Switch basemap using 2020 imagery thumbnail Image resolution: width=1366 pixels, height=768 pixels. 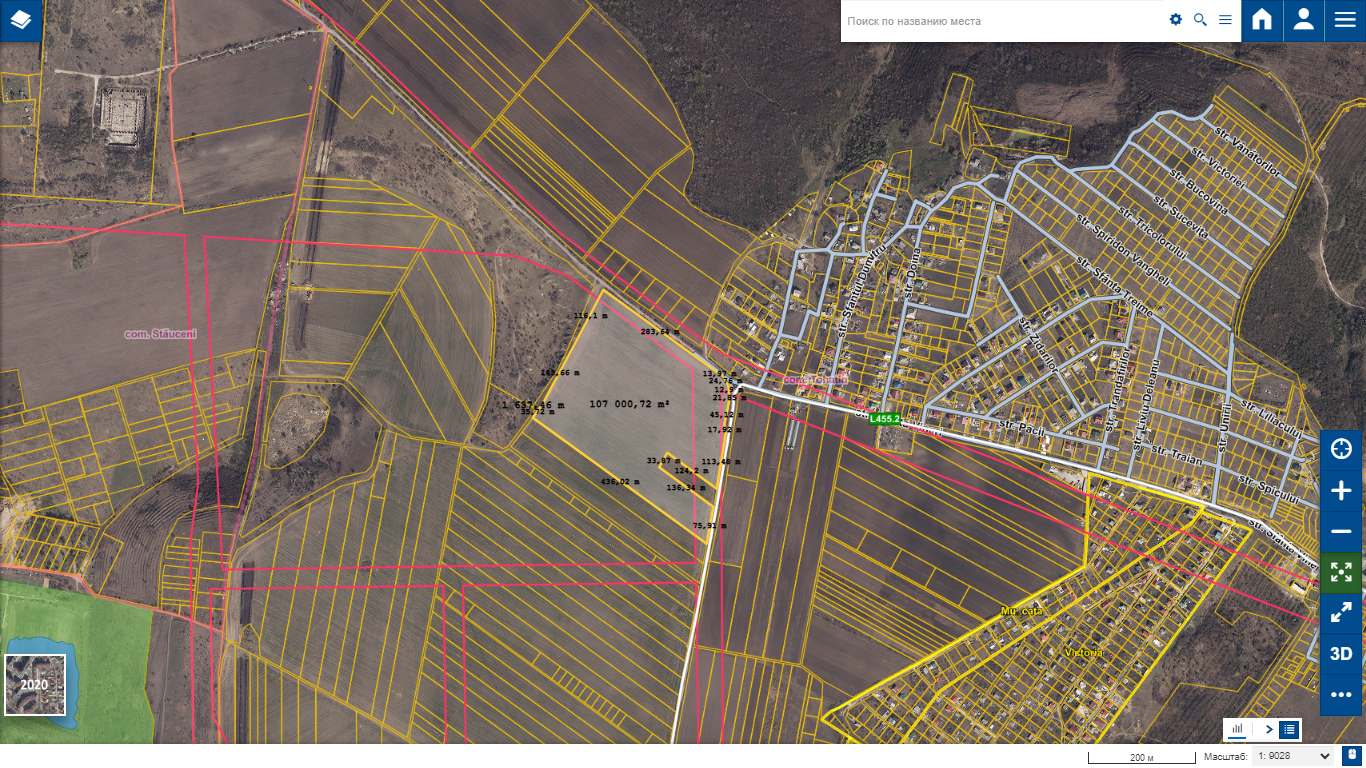coord(35,685)
